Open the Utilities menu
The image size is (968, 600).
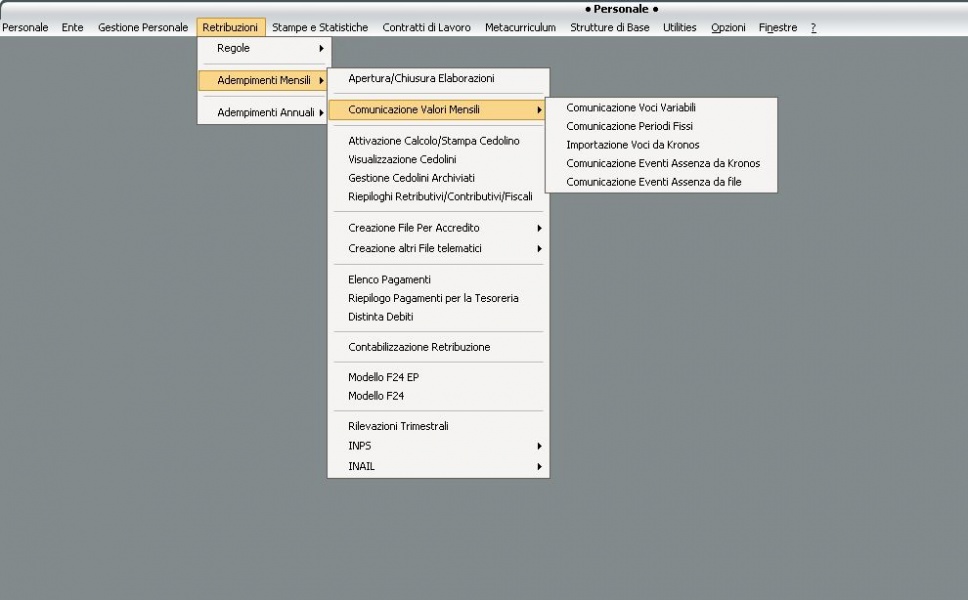[x=679, y=28]
